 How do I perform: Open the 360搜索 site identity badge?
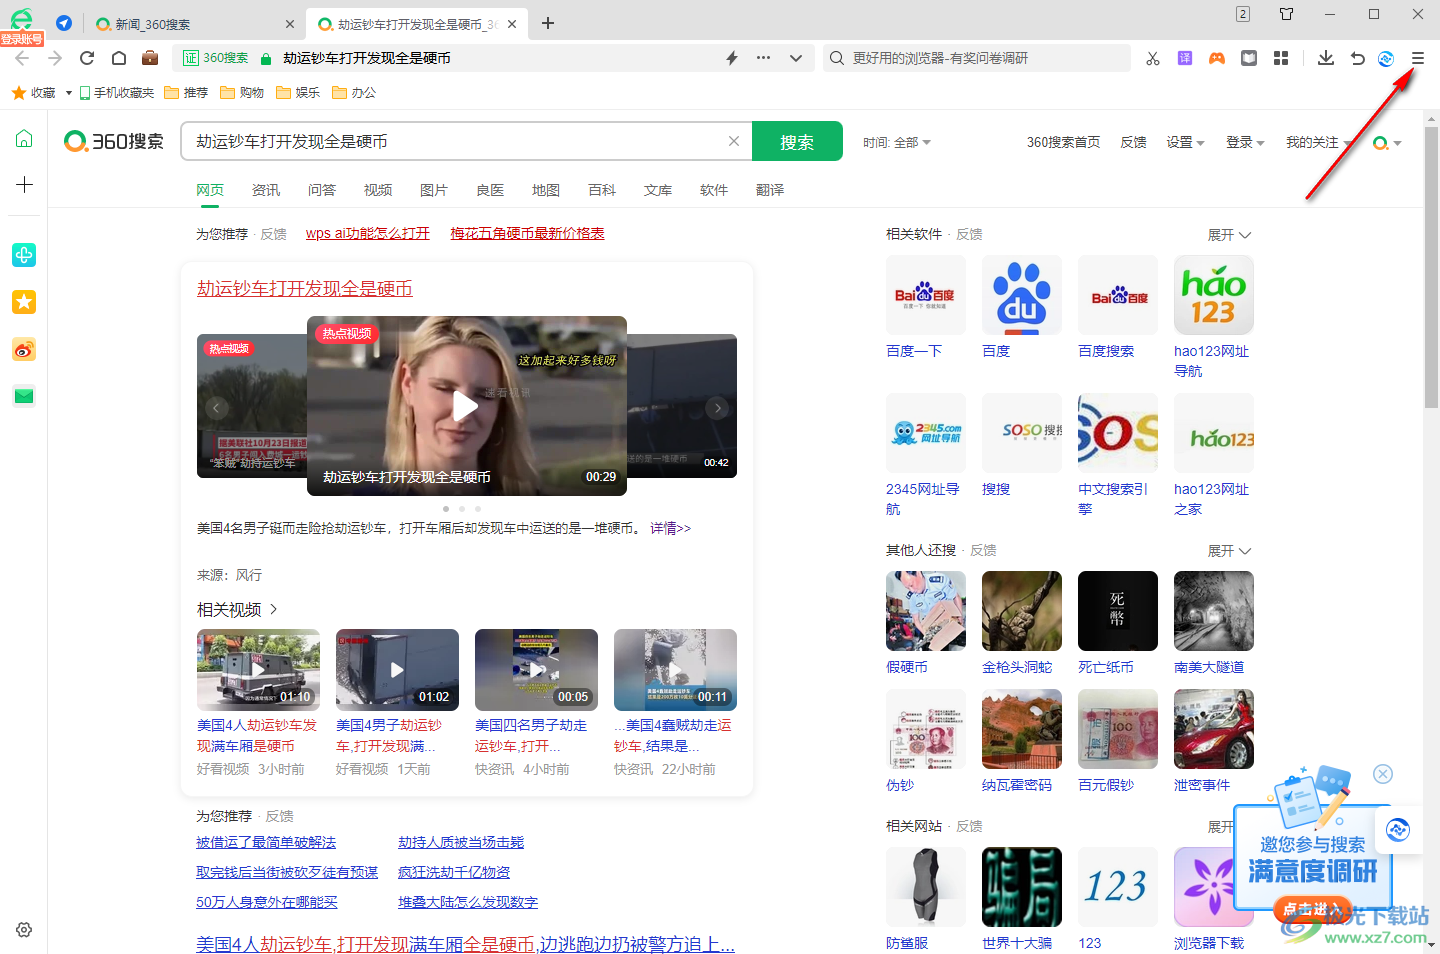coord(216,58)
